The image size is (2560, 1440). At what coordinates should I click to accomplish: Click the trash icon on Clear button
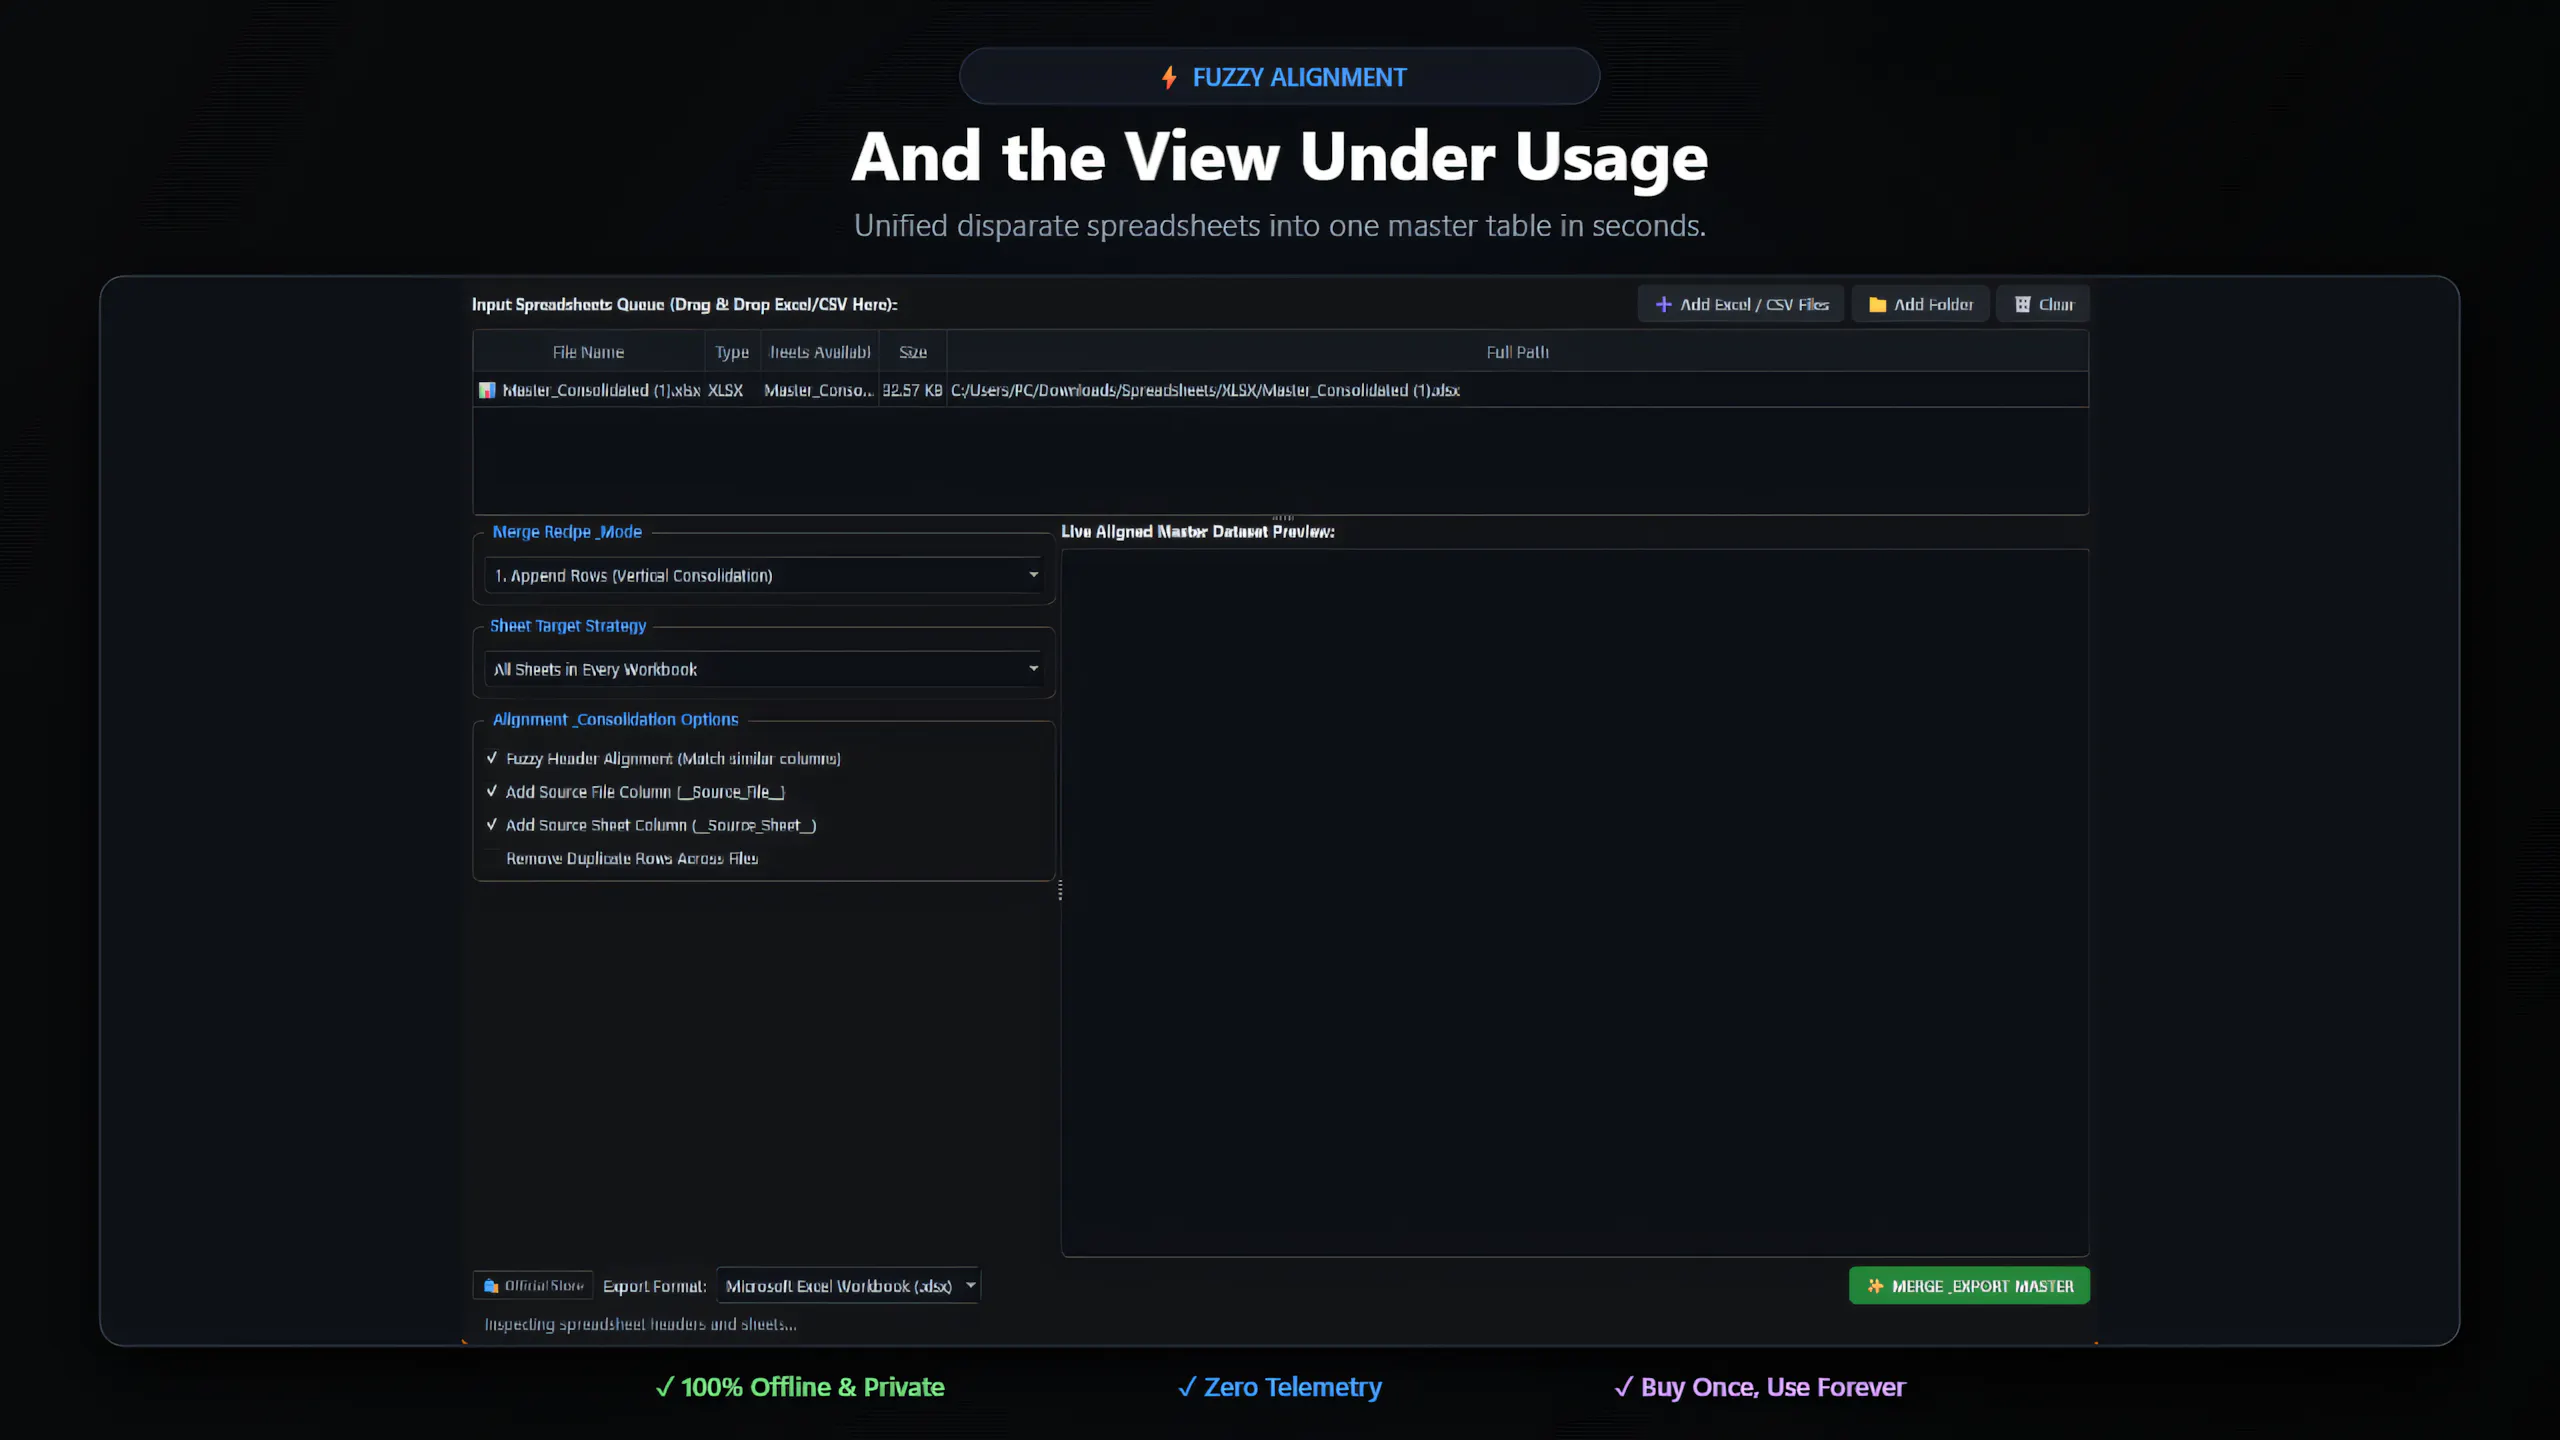tap(2022, 304)
